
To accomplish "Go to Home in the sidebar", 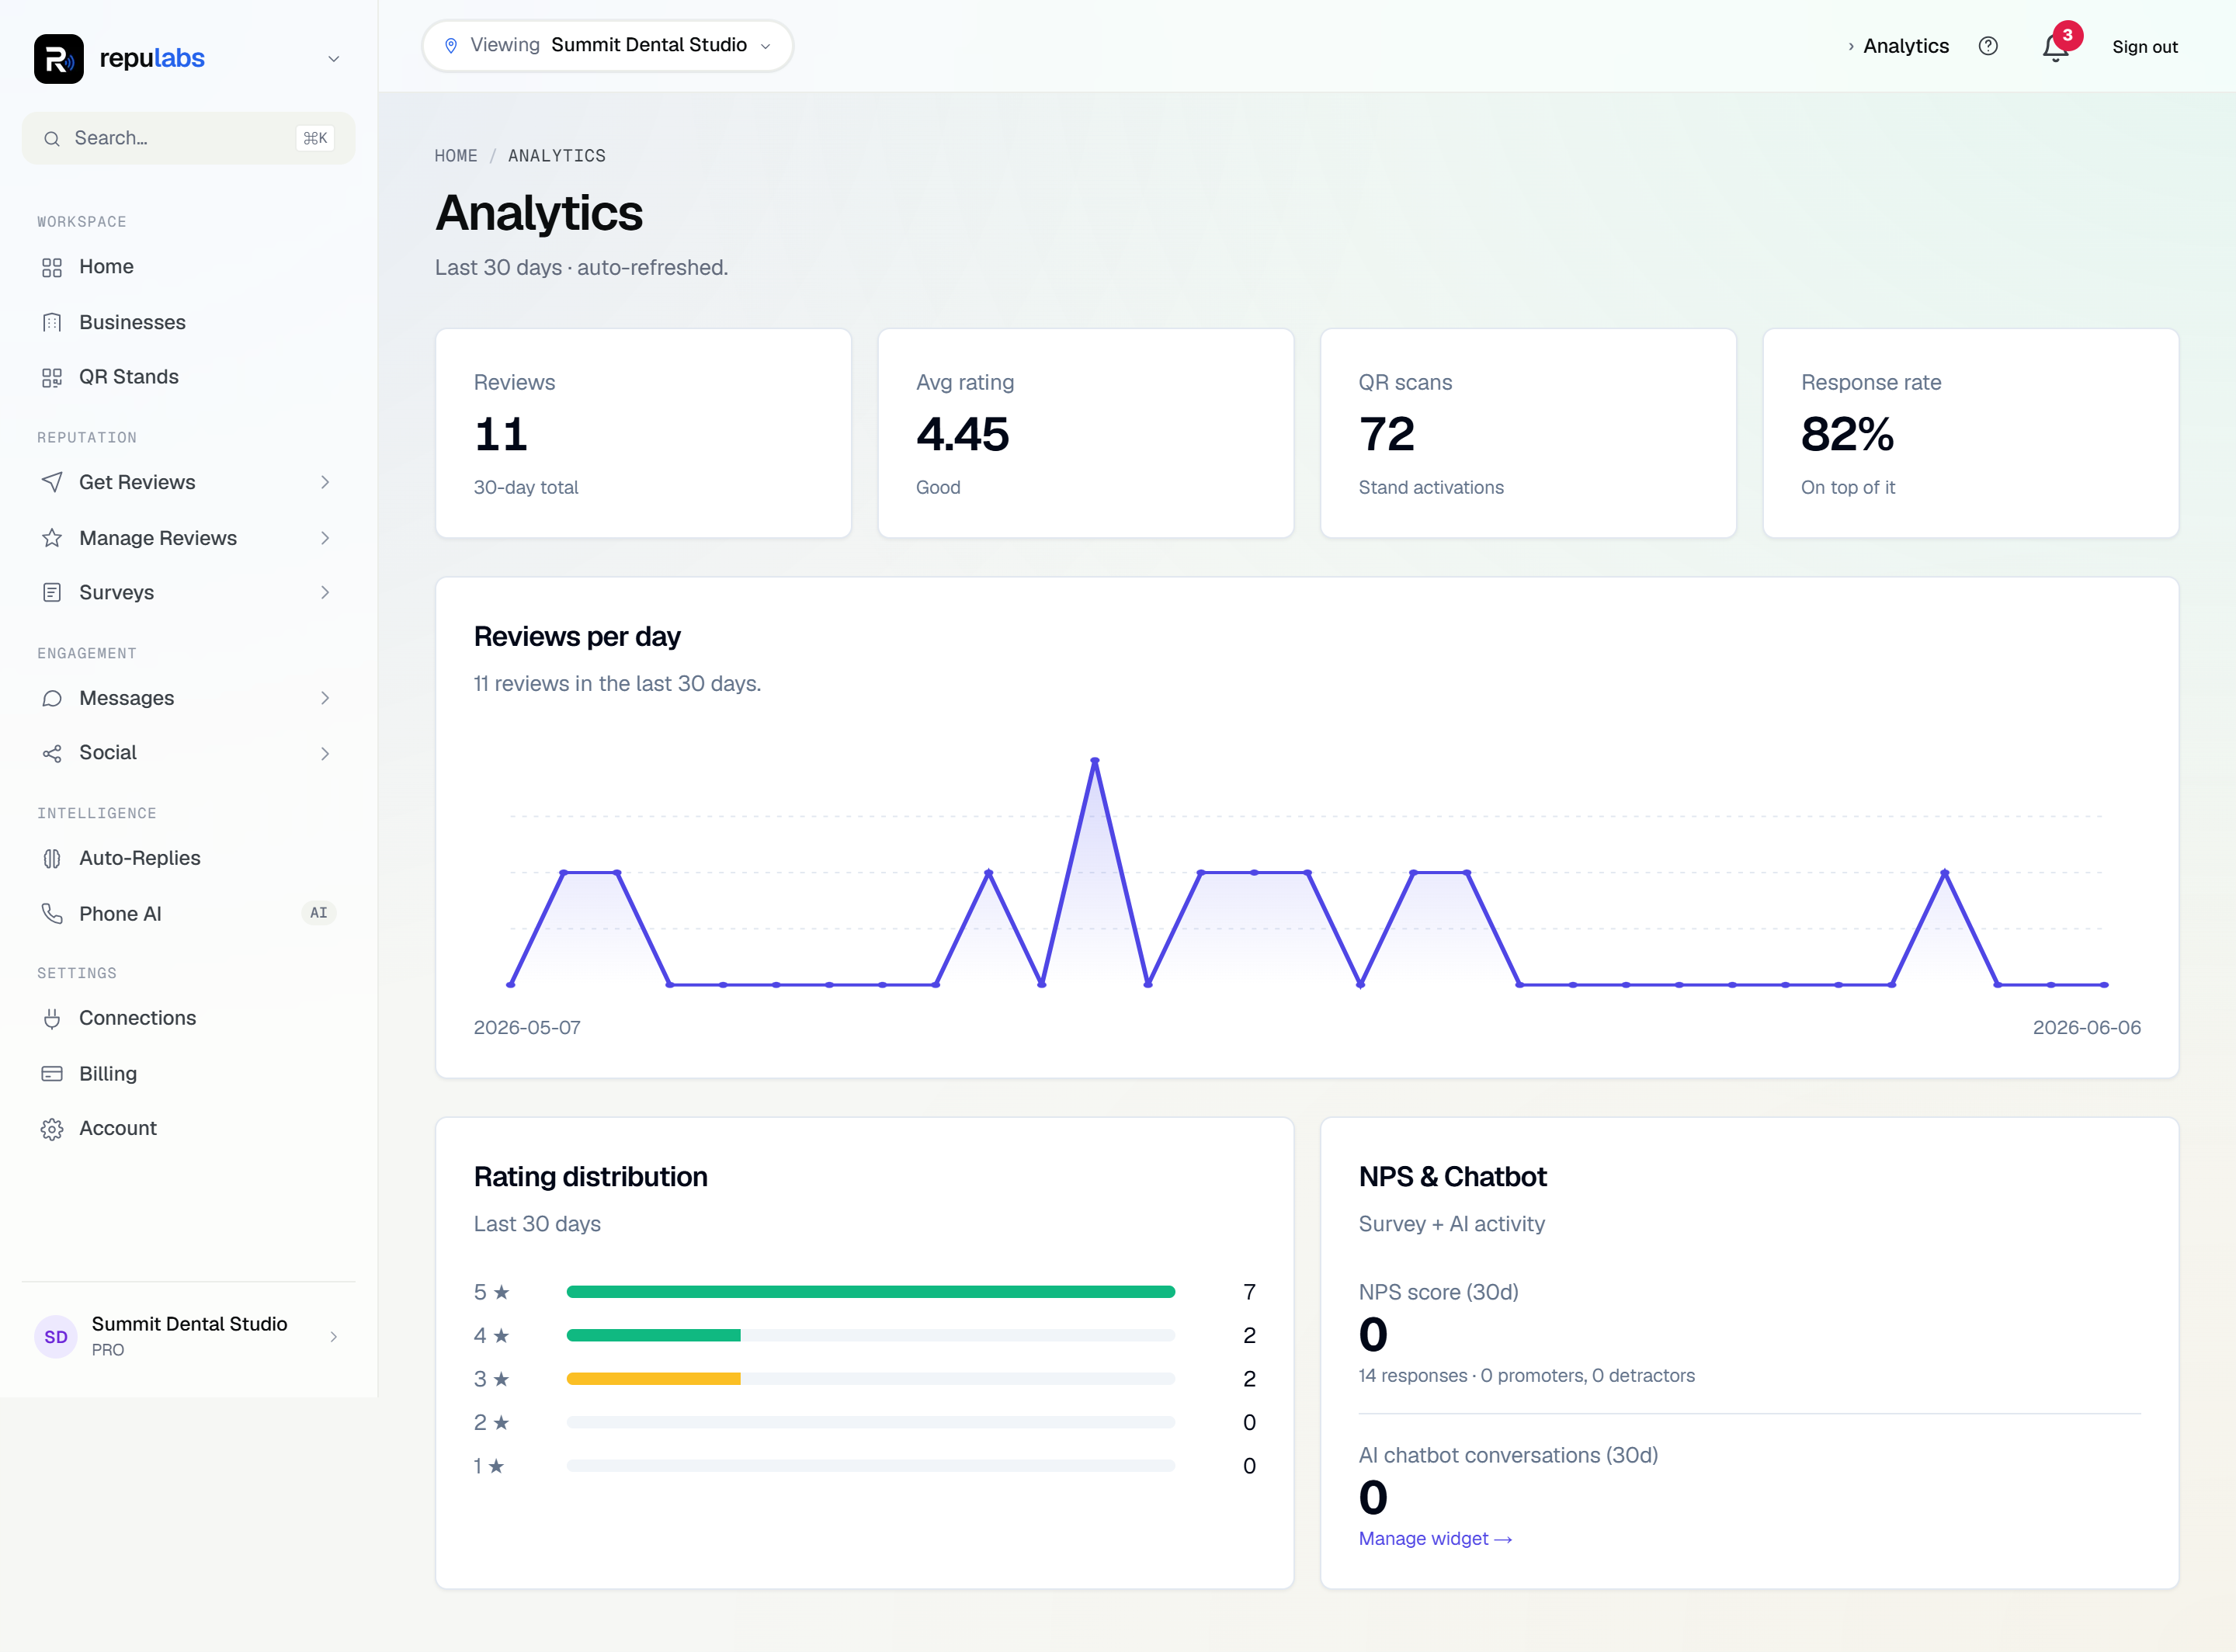I will [188, 267].
